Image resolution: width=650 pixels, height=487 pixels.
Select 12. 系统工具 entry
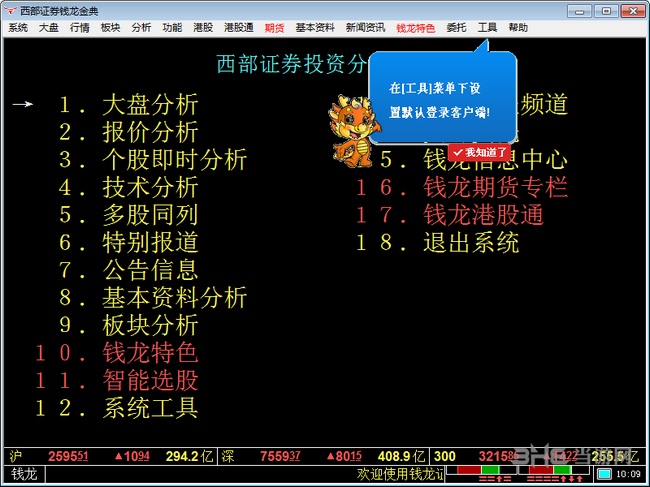(116, 408)
